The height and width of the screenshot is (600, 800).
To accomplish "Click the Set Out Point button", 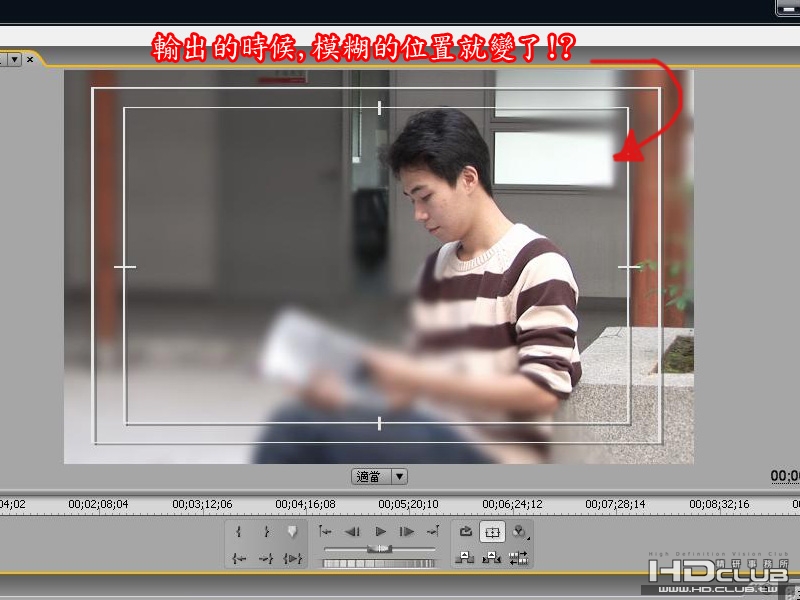I will (x=266, y=532).
